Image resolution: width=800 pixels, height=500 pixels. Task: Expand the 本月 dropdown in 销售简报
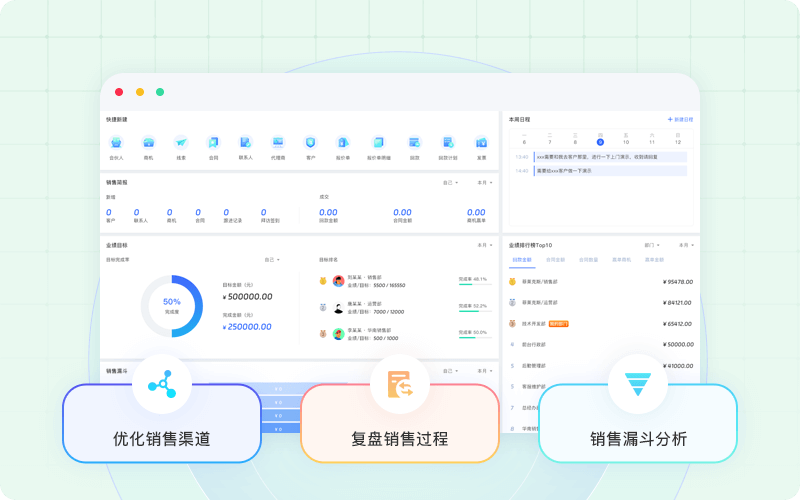pos(484,183)
